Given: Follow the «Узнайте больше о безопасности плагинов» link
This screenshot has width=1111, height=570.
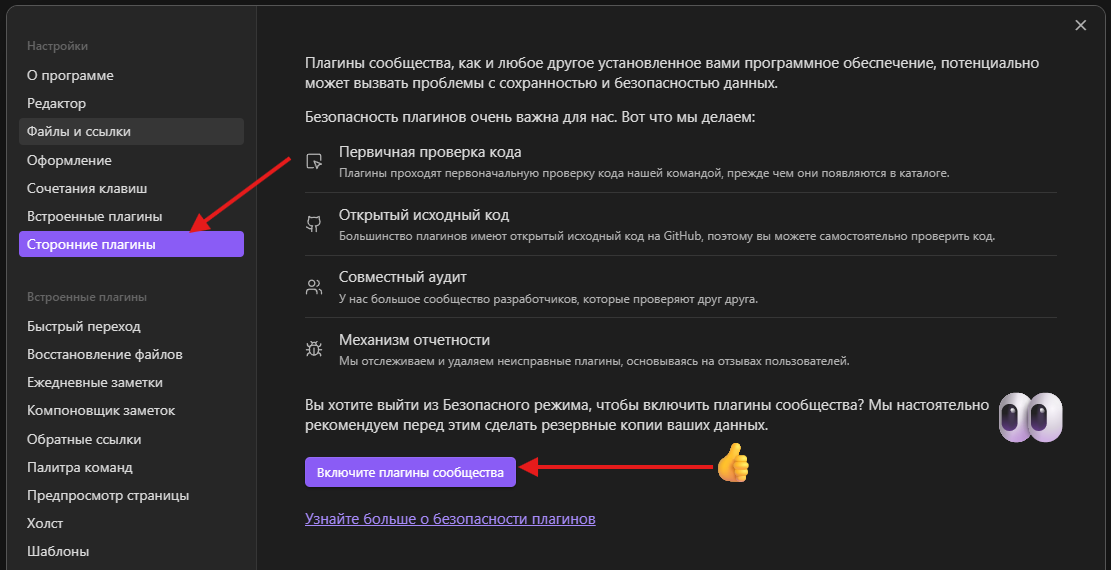Looking at the screenshot, I should (450, 519).
